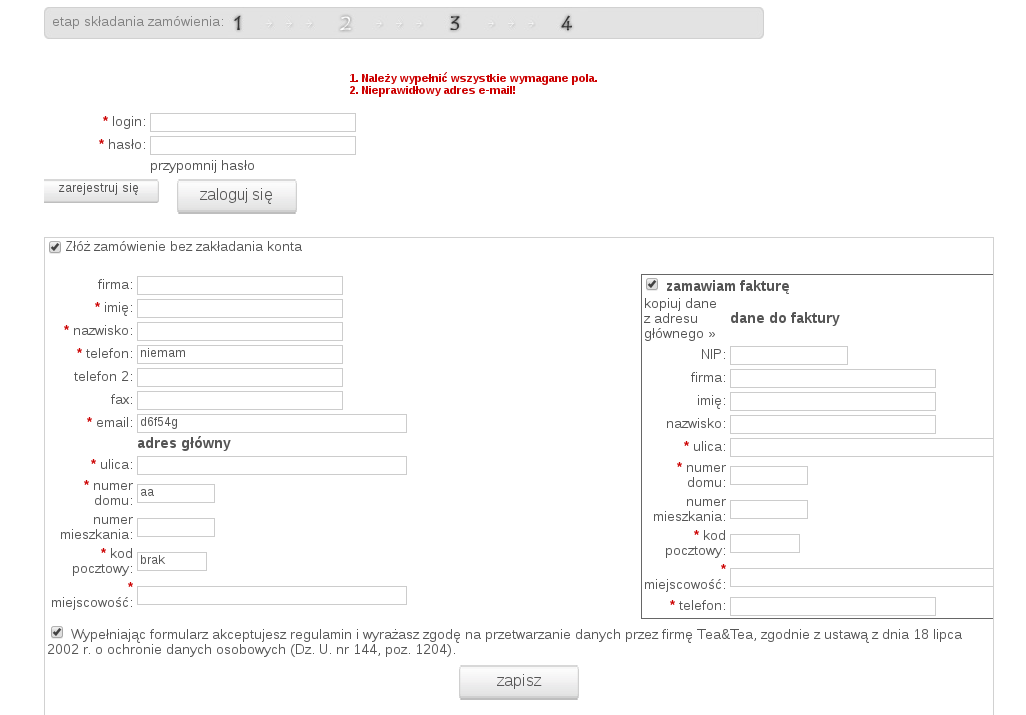
Task: Click 'Należy wypełnić wszystkie wymagane pola.' error
Action: click(x=479, y=78)
